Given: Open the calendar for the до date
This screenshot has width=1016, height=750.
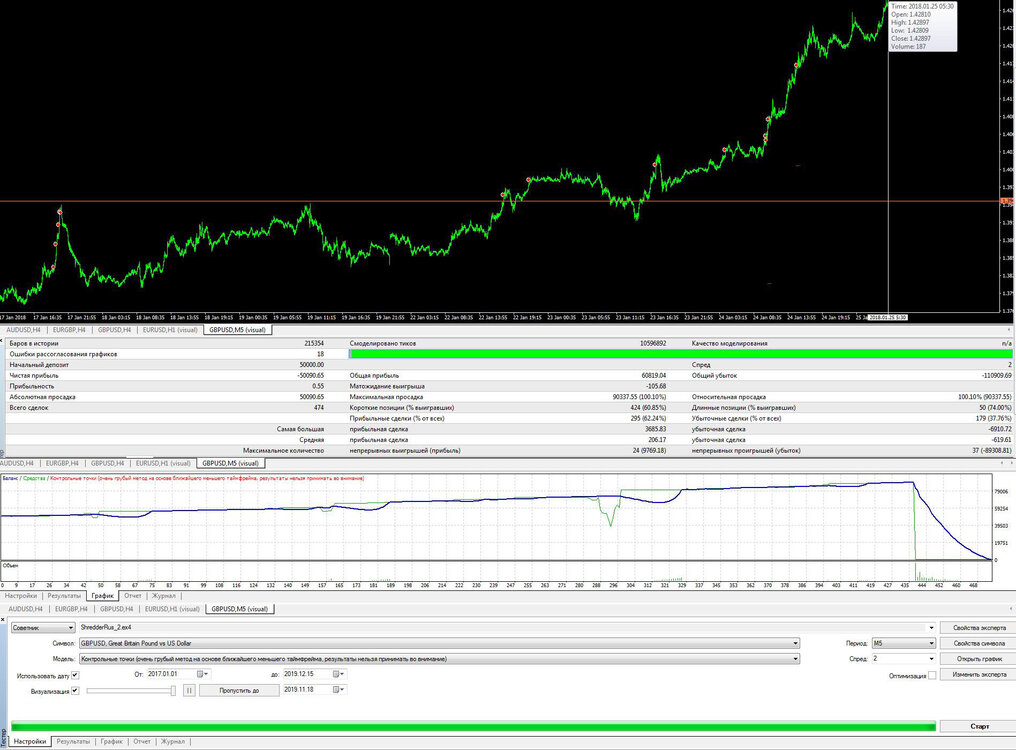Looking at the screenshot, I should coord(340,674).
